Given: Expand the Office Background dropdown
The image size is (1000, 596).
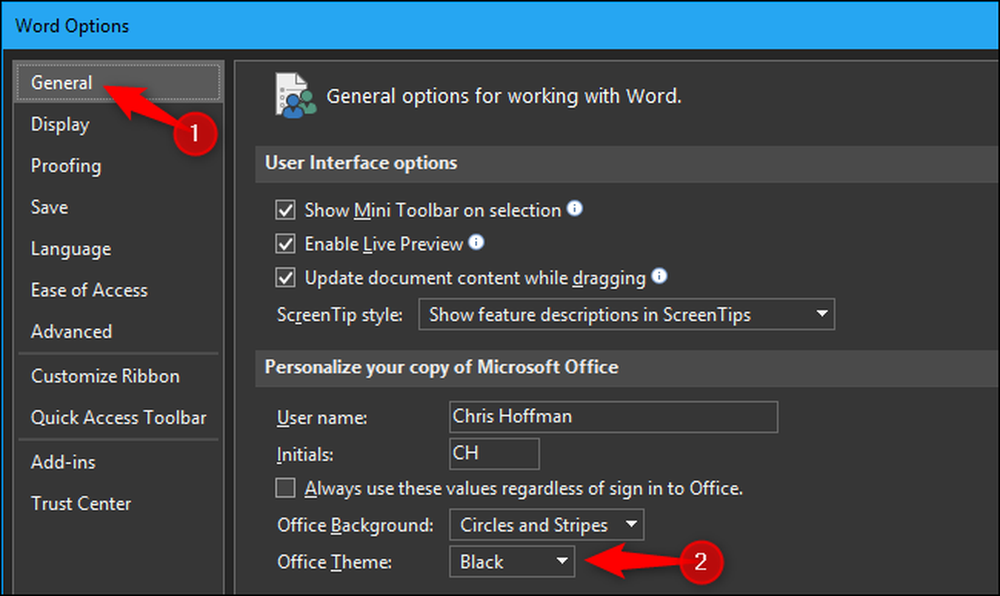Looking at the screenshot, I should tap(547, 525).
